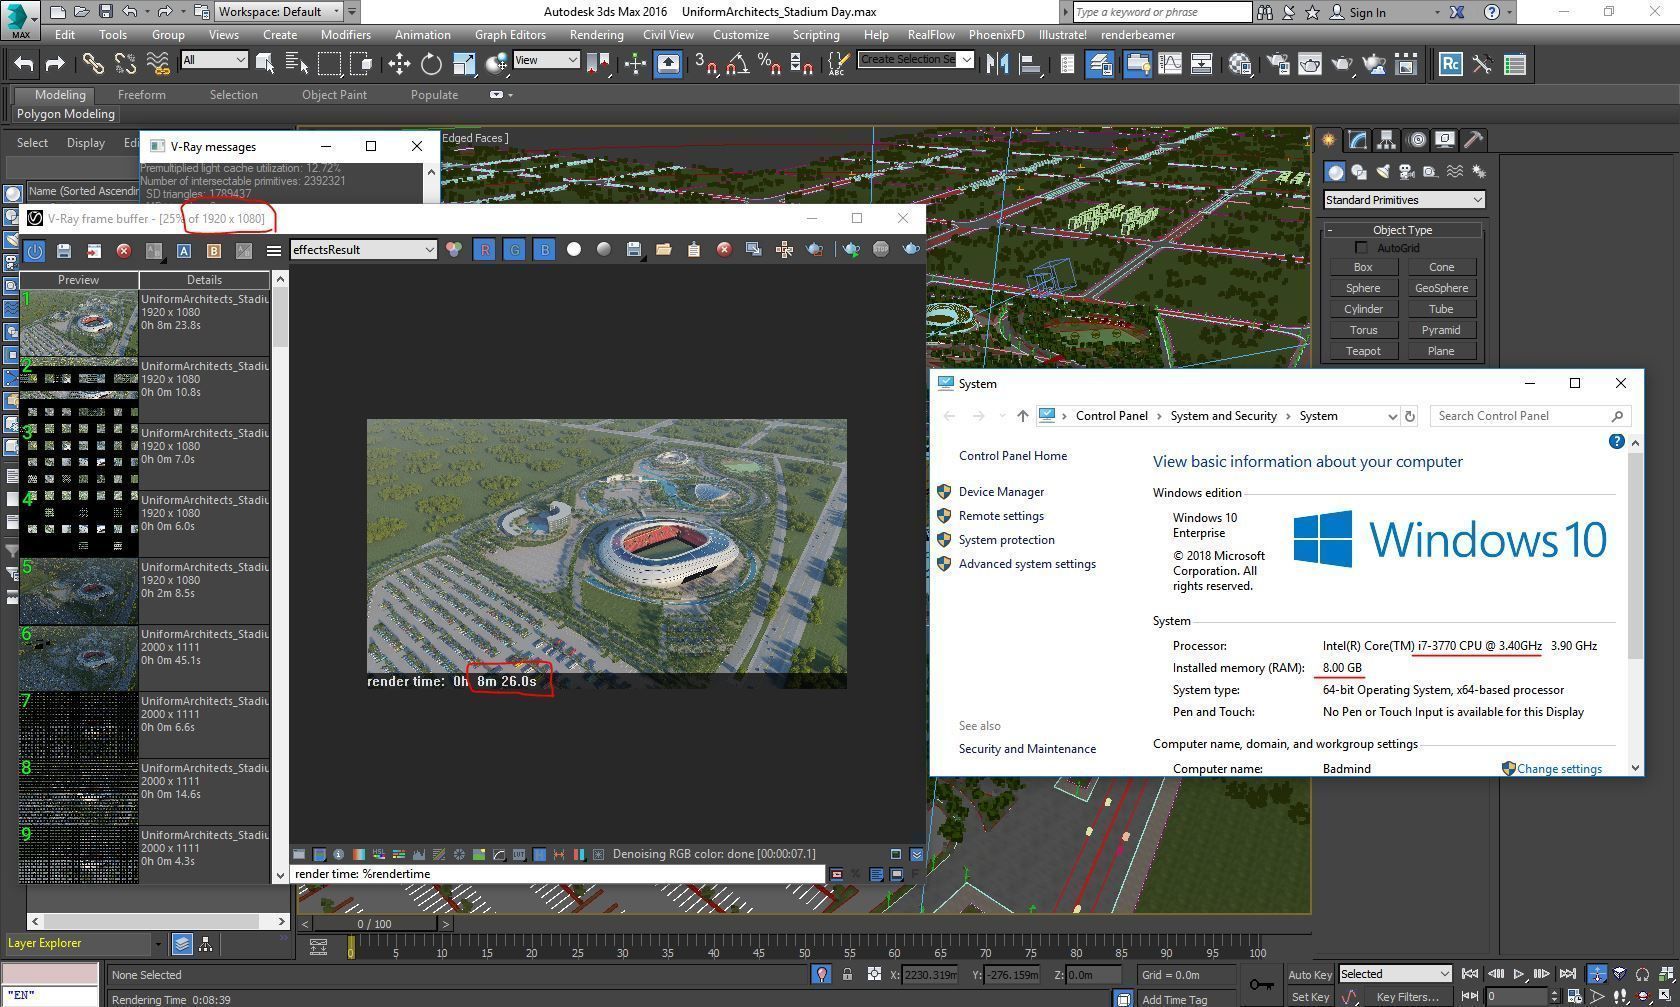Viewport: 1680px width, 1007px height.
Task: Toggle the Red channel in frame buffer
Action: pos(484,249)
